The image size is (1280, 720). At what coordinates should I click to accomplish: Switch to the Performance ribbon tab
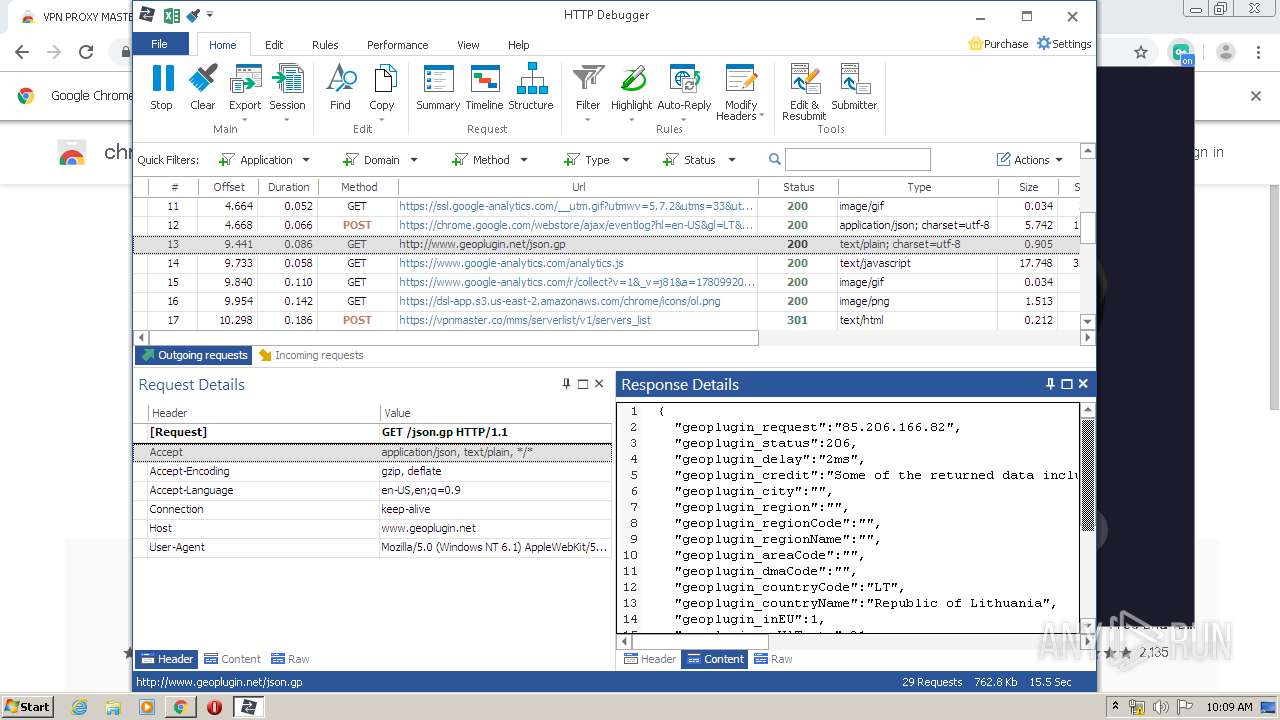398,45
